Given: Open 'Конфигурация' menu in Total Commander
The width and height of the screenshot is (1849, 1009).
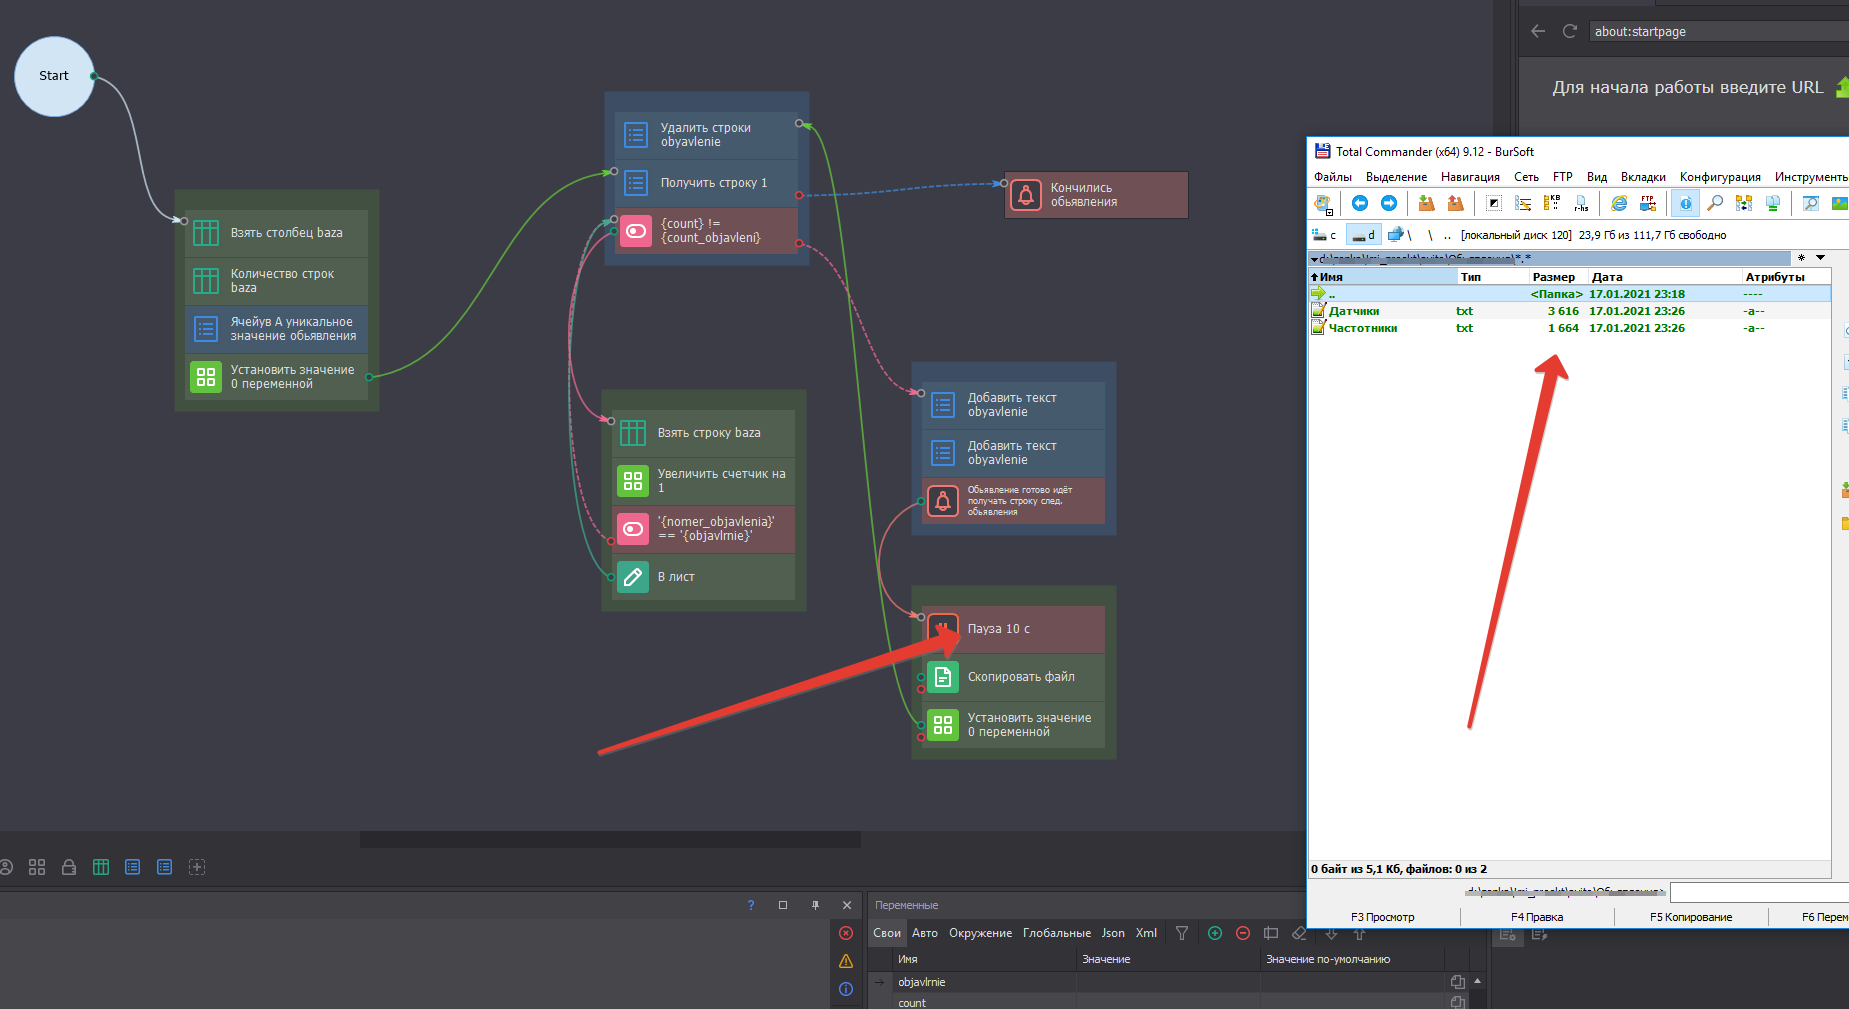Looking at the screenshot, I should [x=1720, y=177].
